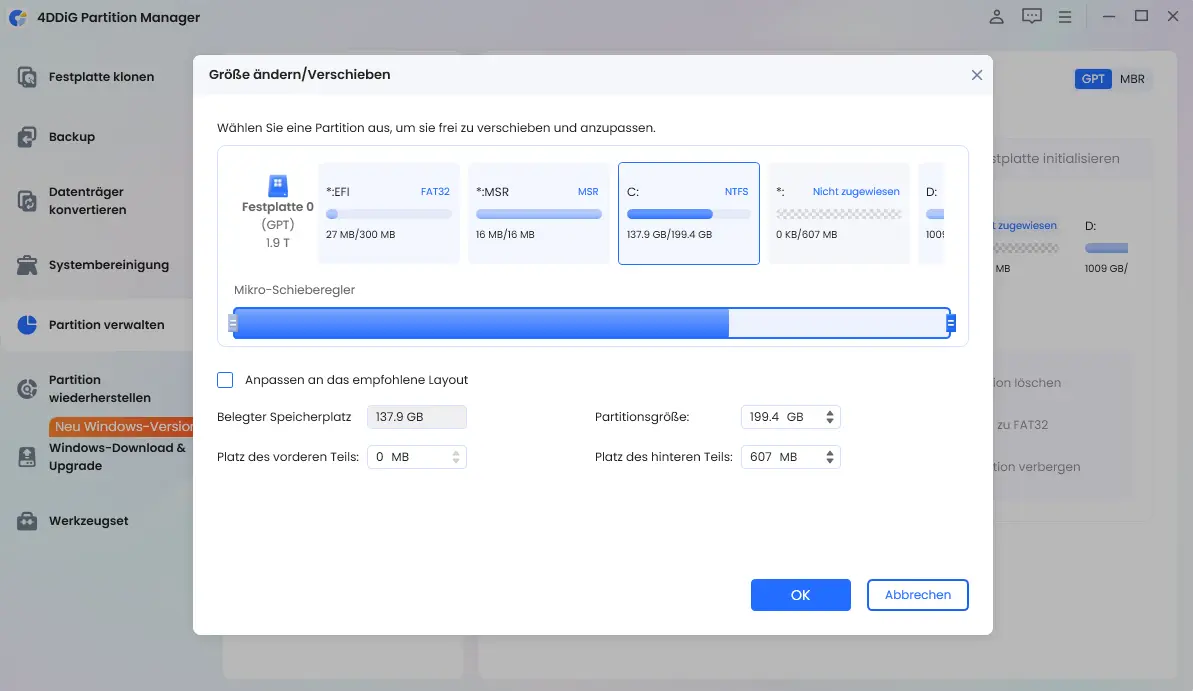Open Datenträger konvertieren menu entry
Viewport: 1193px width, 691px height.
(x=87, y=201)
